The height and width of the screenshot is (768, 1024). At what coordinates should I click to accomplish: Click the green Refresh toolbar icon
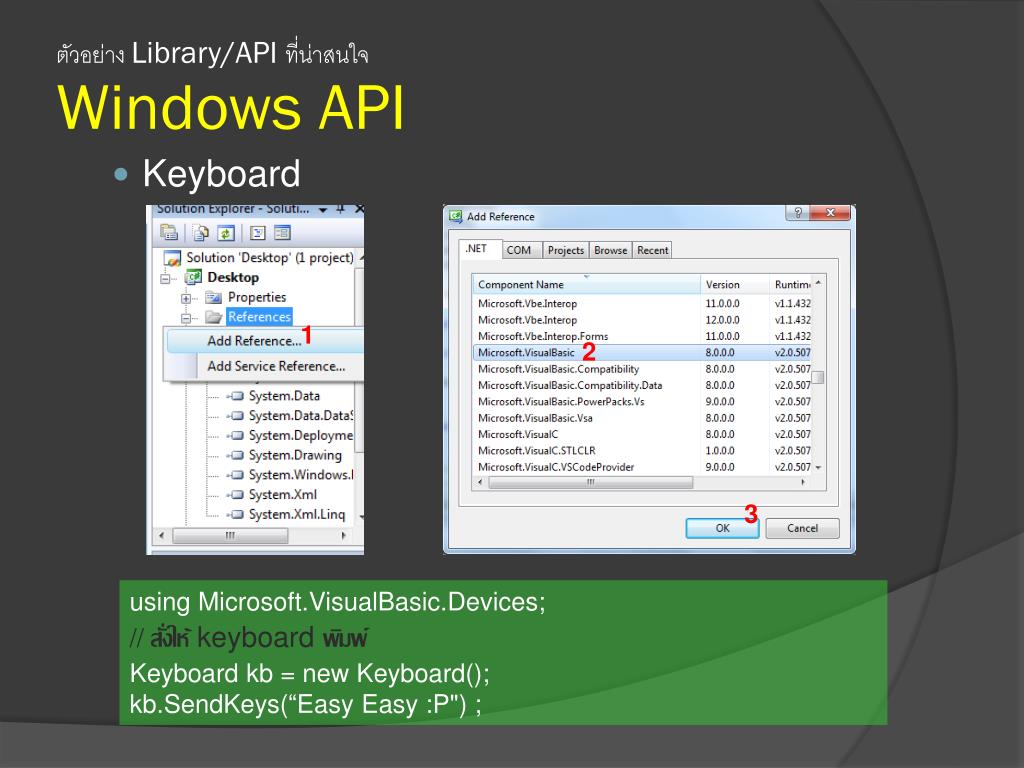click(x=226, y=232)
